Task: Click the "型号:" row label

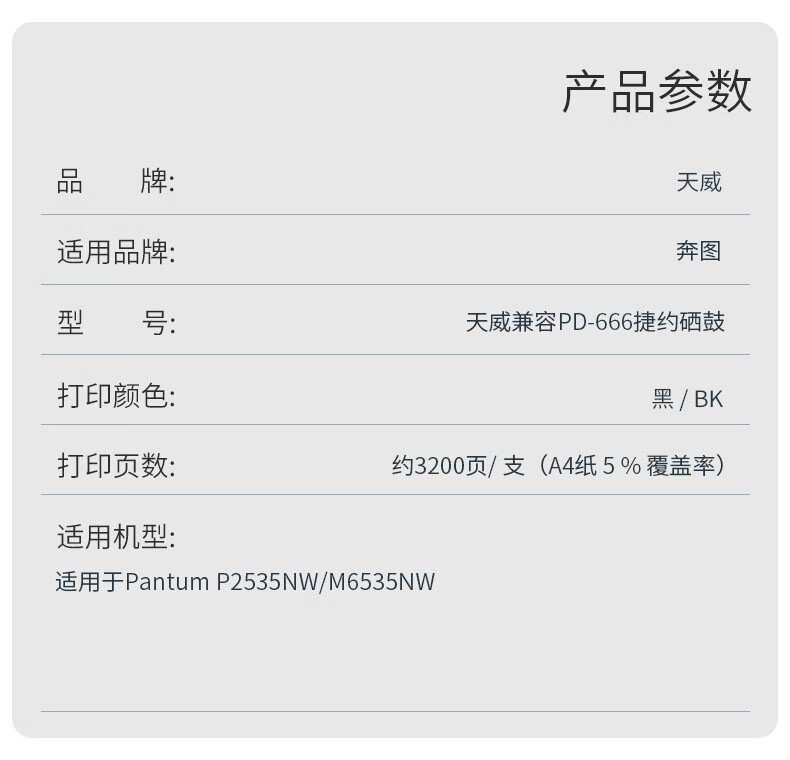Action: click(115, 323)
